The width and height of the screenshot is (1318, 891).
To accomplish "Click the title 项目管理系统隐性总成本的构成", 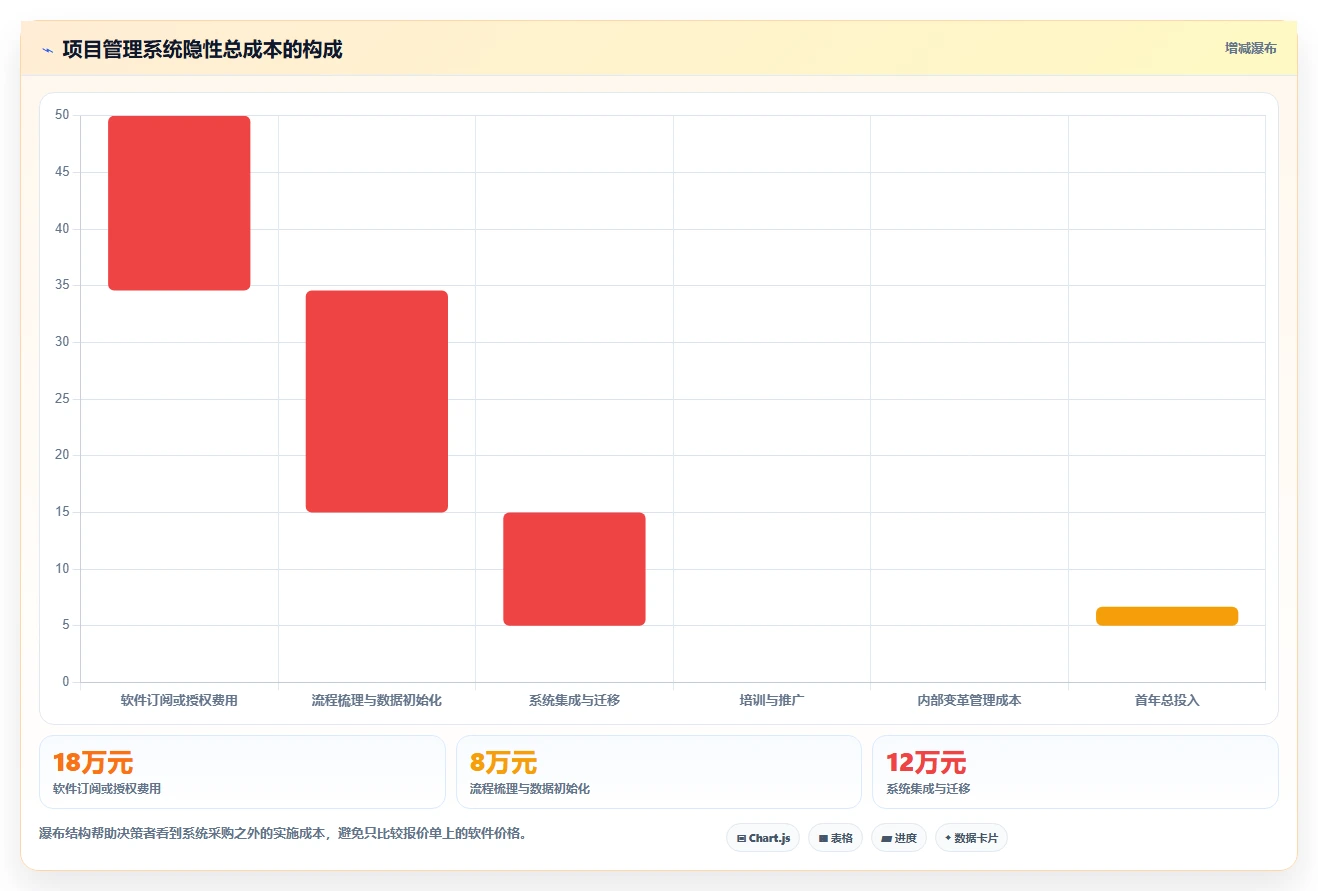I will pyautogui.click(x=202, y=50).
